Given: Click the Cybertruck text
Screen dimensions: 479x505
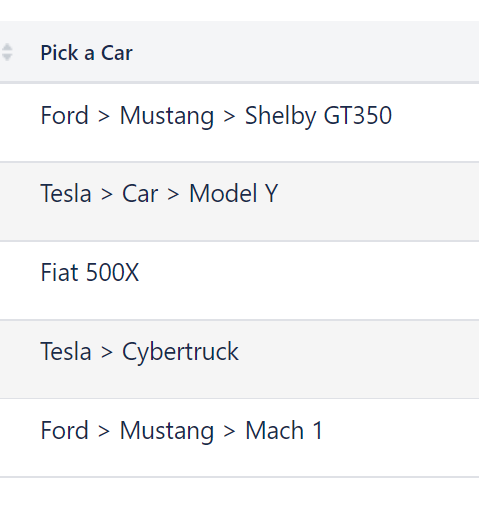Looking at the screenshot, I should point(180,352).
